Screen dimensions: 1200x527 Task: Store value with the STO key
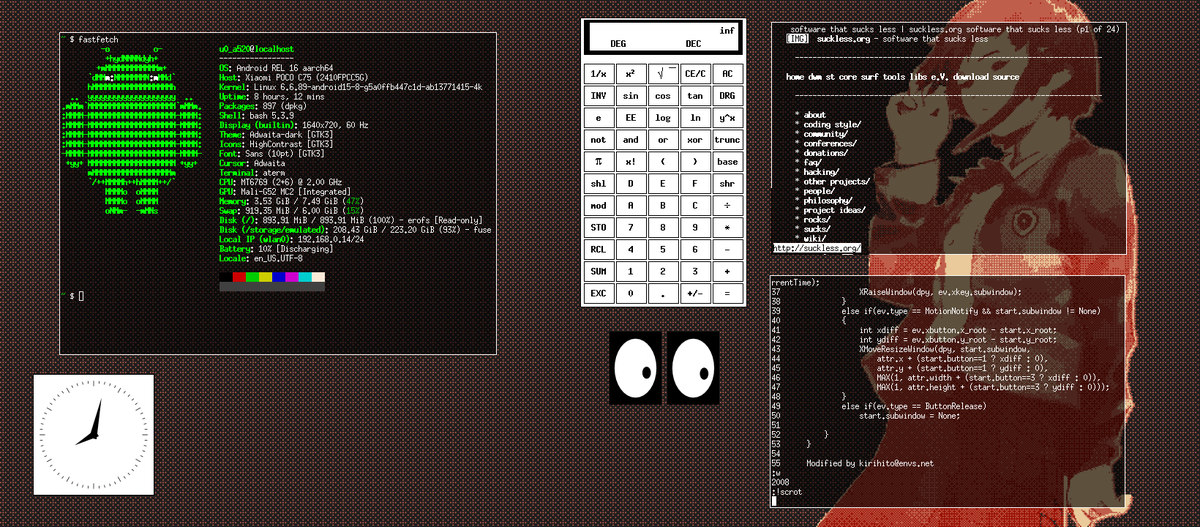point(598,228)
